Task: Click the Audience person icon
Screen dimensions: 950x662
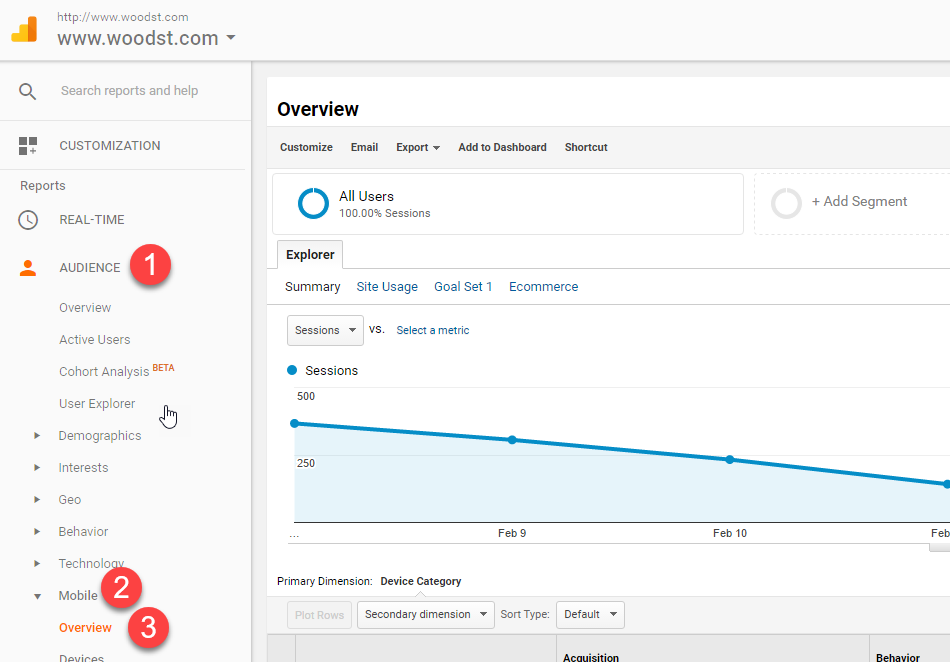Action: click(28, 268)
